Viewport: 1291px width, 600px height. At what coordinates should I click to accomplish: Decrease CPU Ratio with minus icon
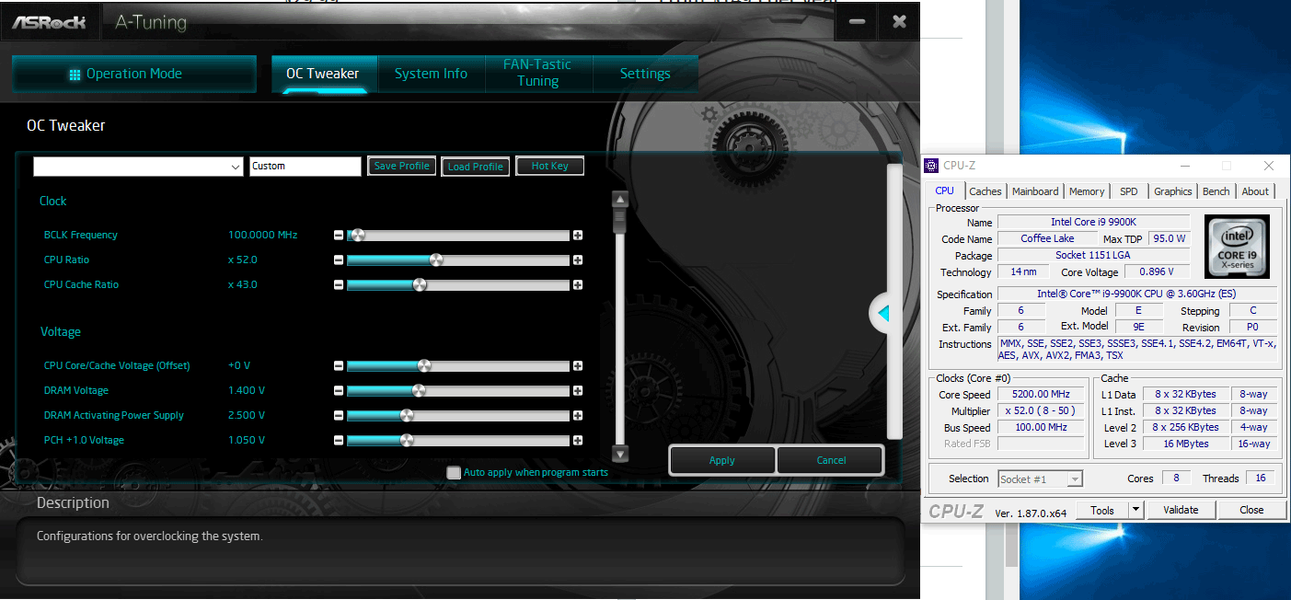tap(338, 260)
